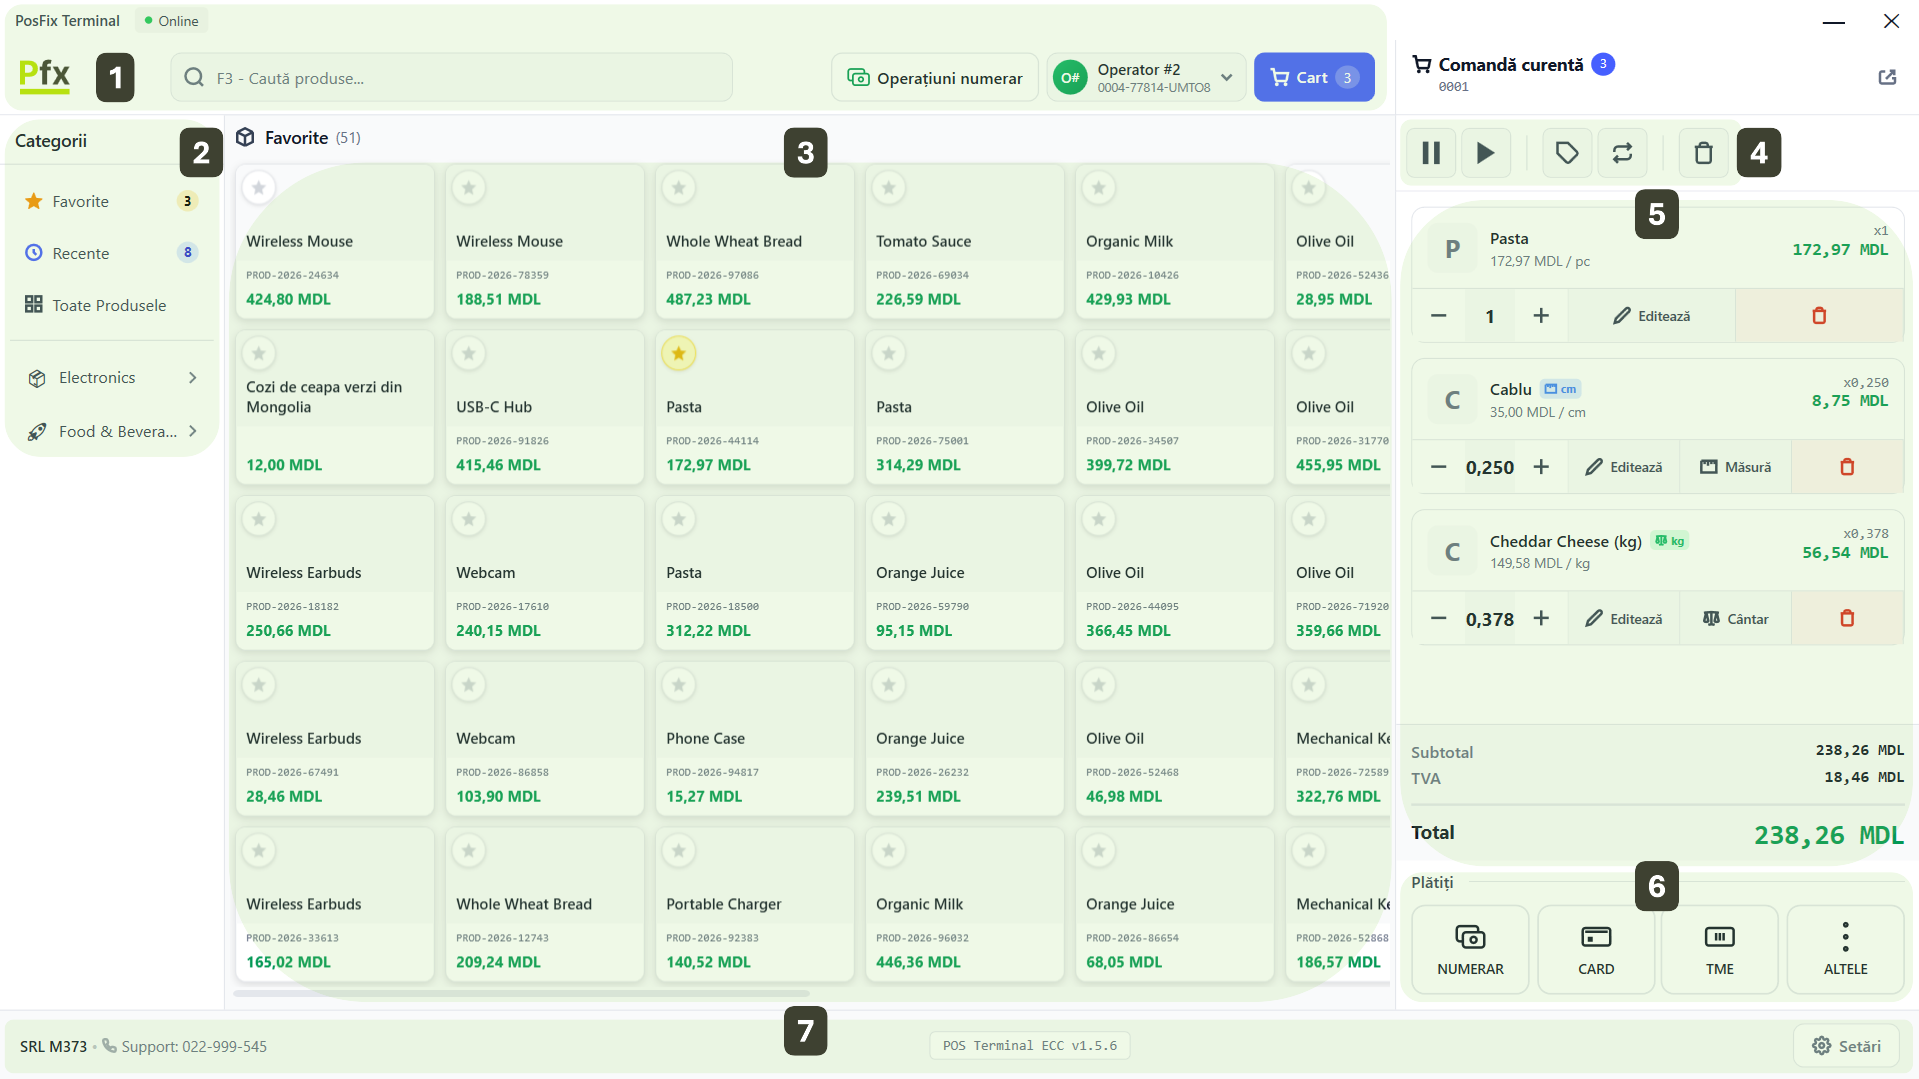Mark USB-C Hub as favorite
1919x1079 pixels.
click(x=468, y=353)
